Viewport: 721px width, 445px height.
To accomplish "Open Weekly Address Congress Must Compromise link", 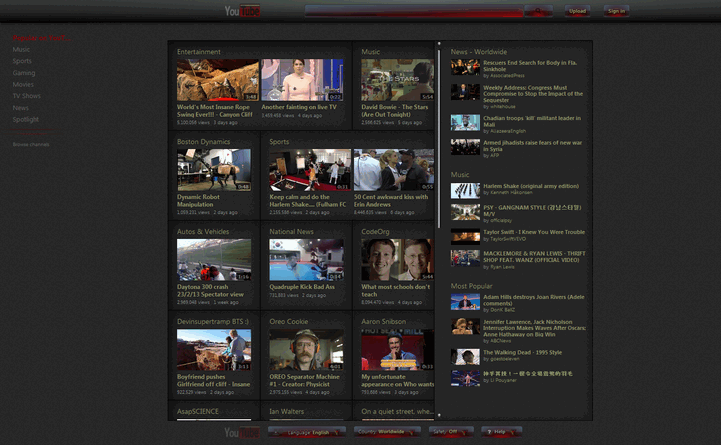I will pos(533,94).
